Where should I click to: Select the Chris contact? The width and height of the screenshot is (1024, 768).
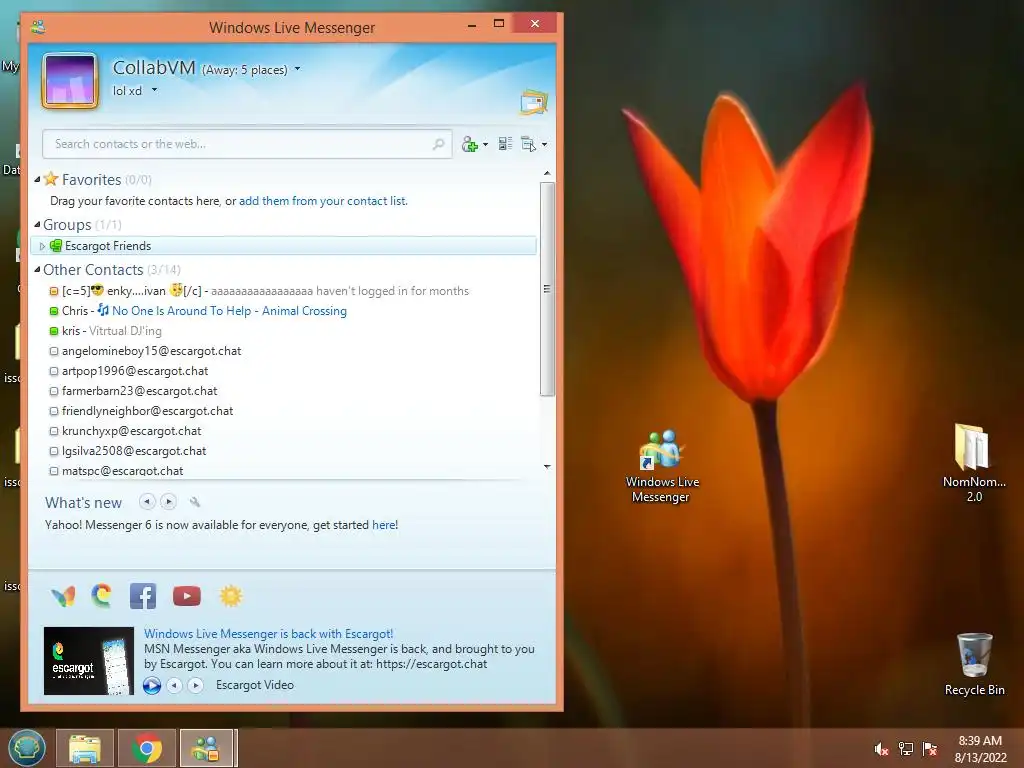(x=285, y=311)
